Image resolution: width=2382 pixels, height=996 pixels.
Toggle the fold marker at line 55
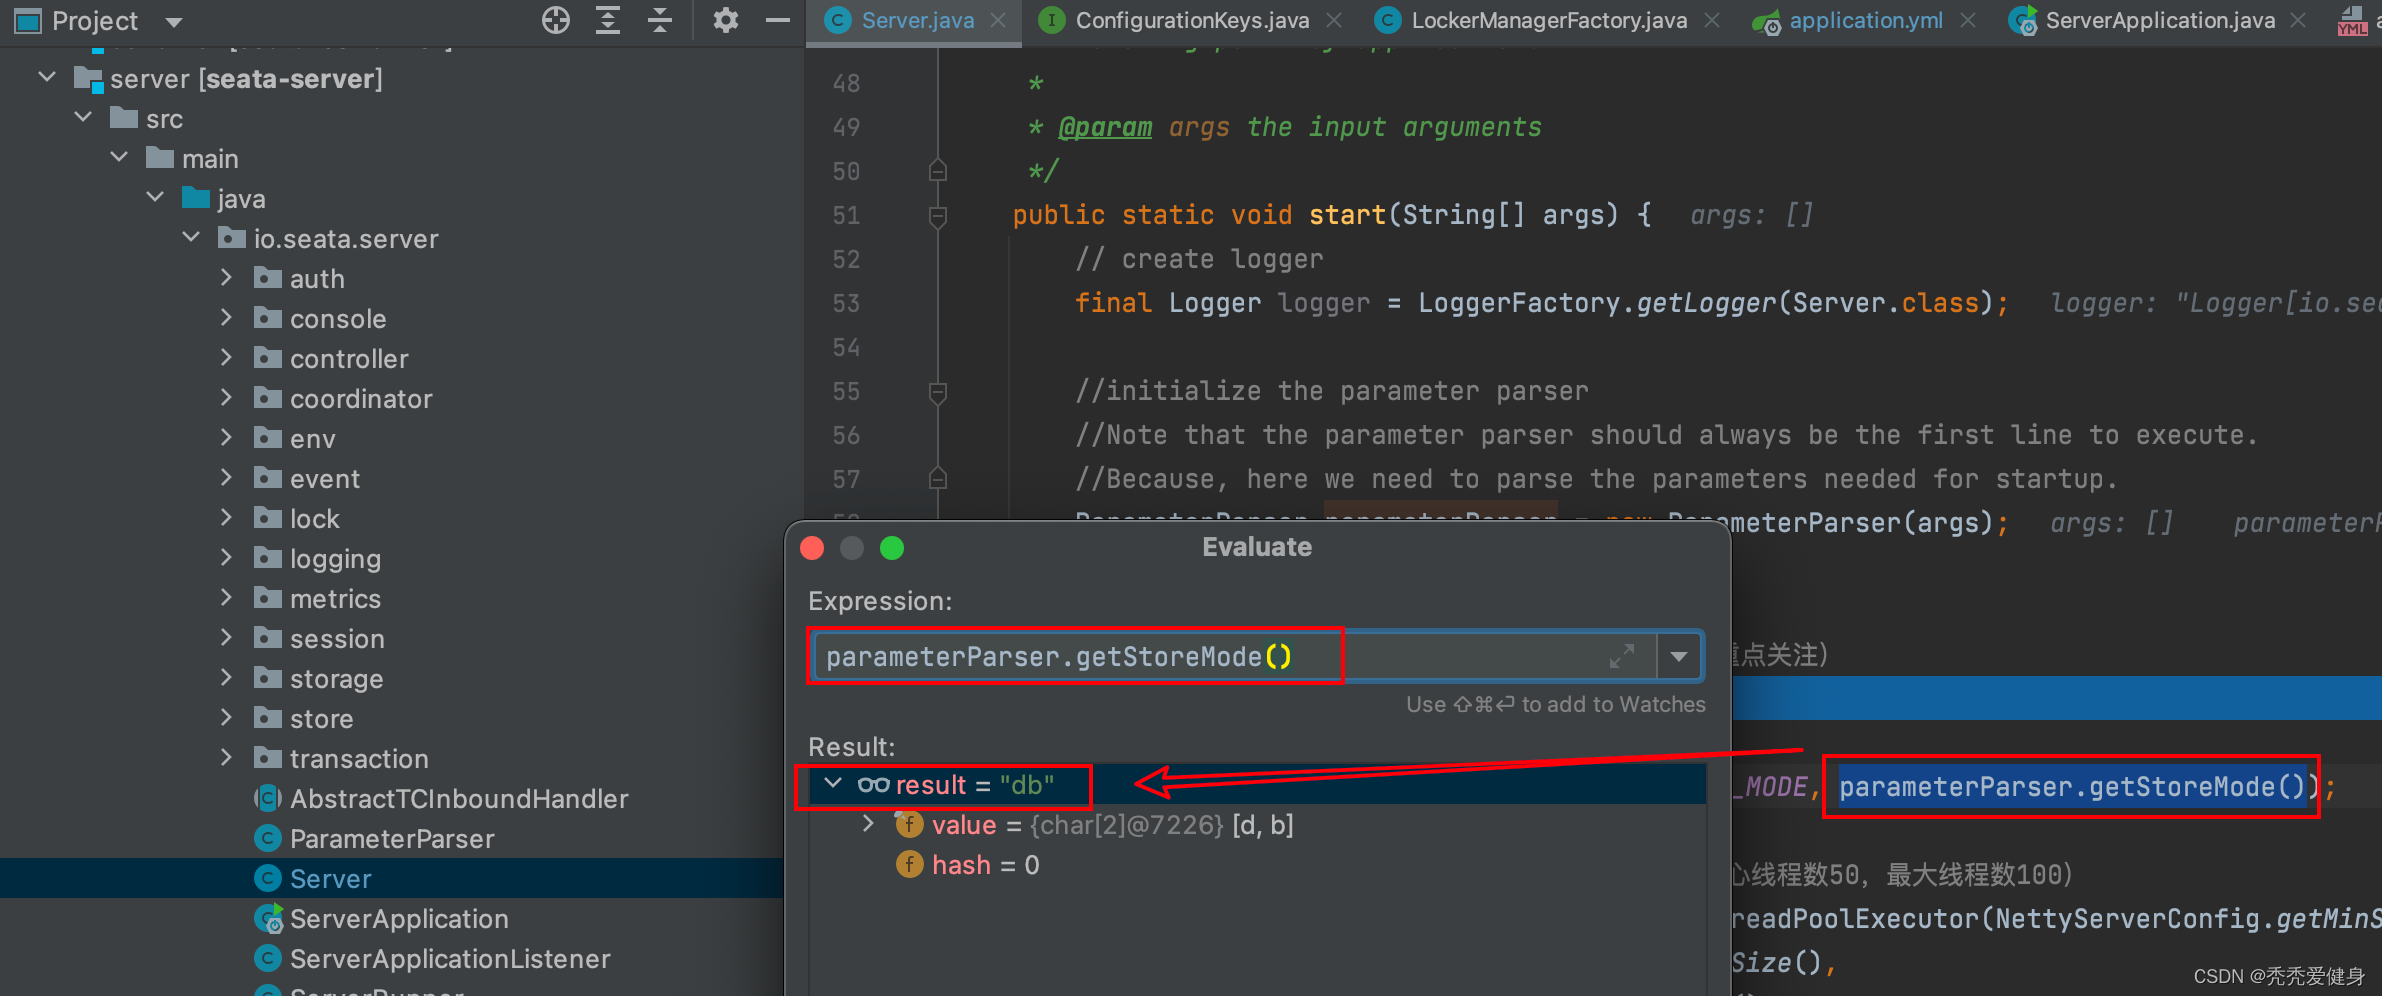point(938,391)
